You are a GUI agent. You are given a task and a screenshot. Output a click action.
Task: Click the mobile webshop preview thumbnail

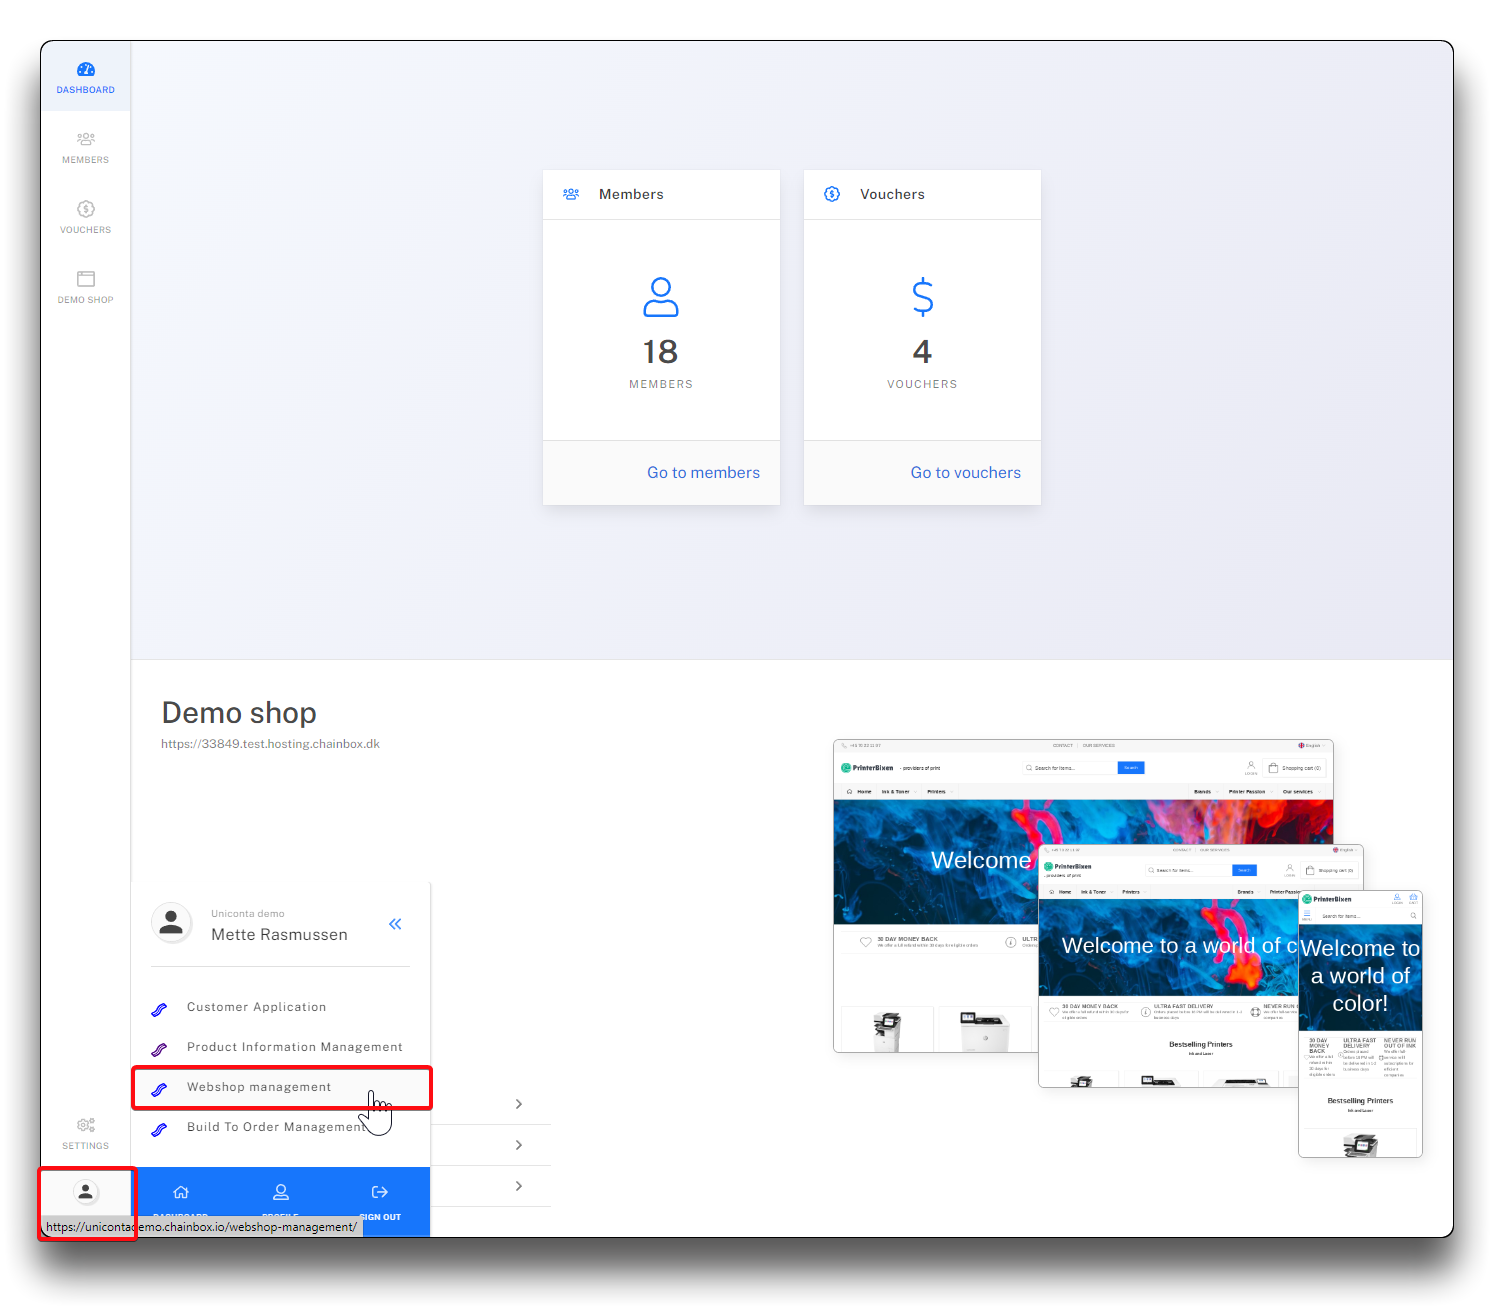[1360, 1024]
